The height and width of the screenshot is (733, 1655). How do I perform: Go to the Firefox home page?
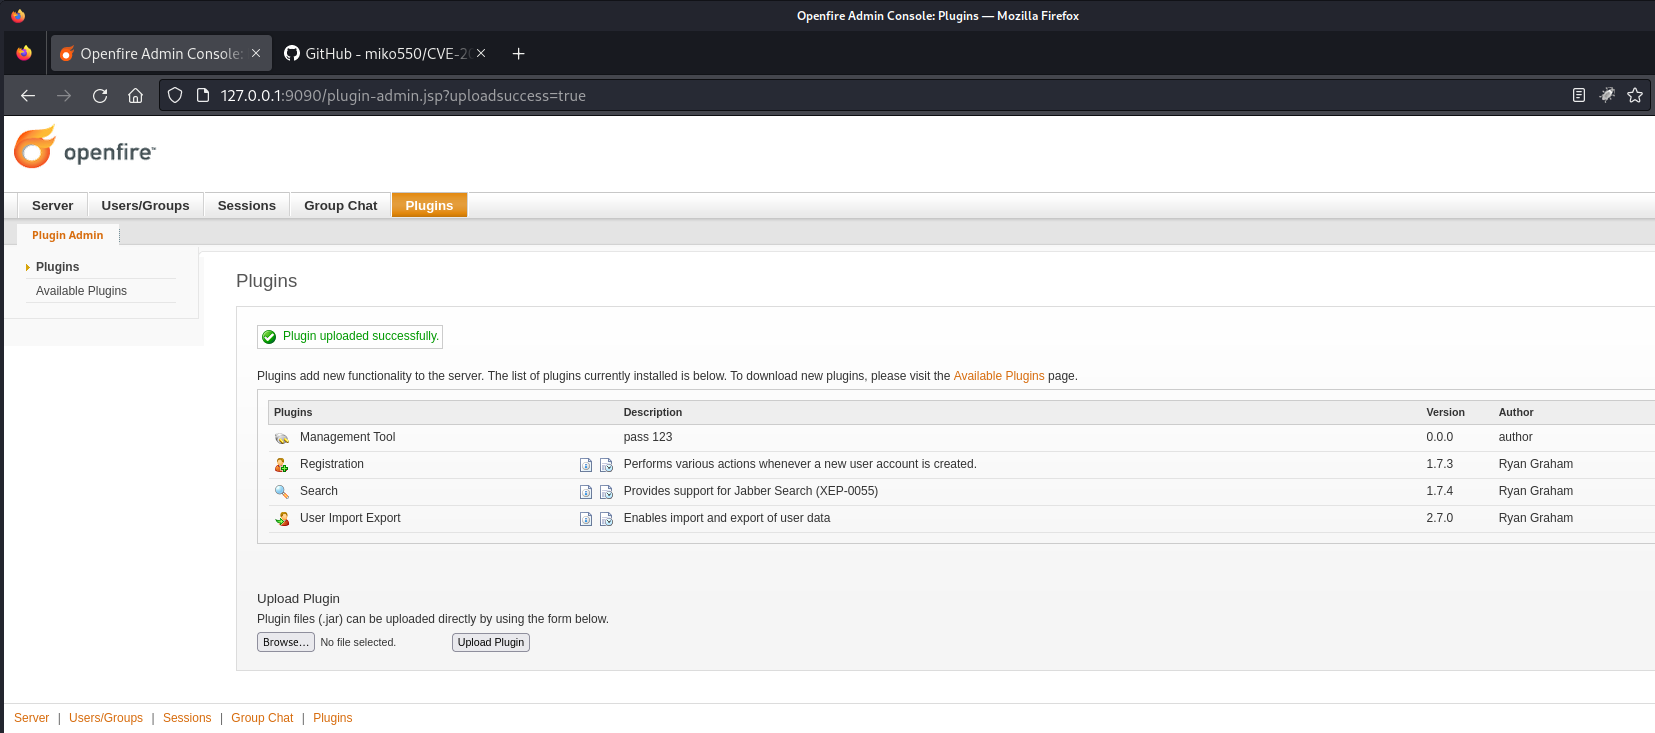(x=136, y=96)
